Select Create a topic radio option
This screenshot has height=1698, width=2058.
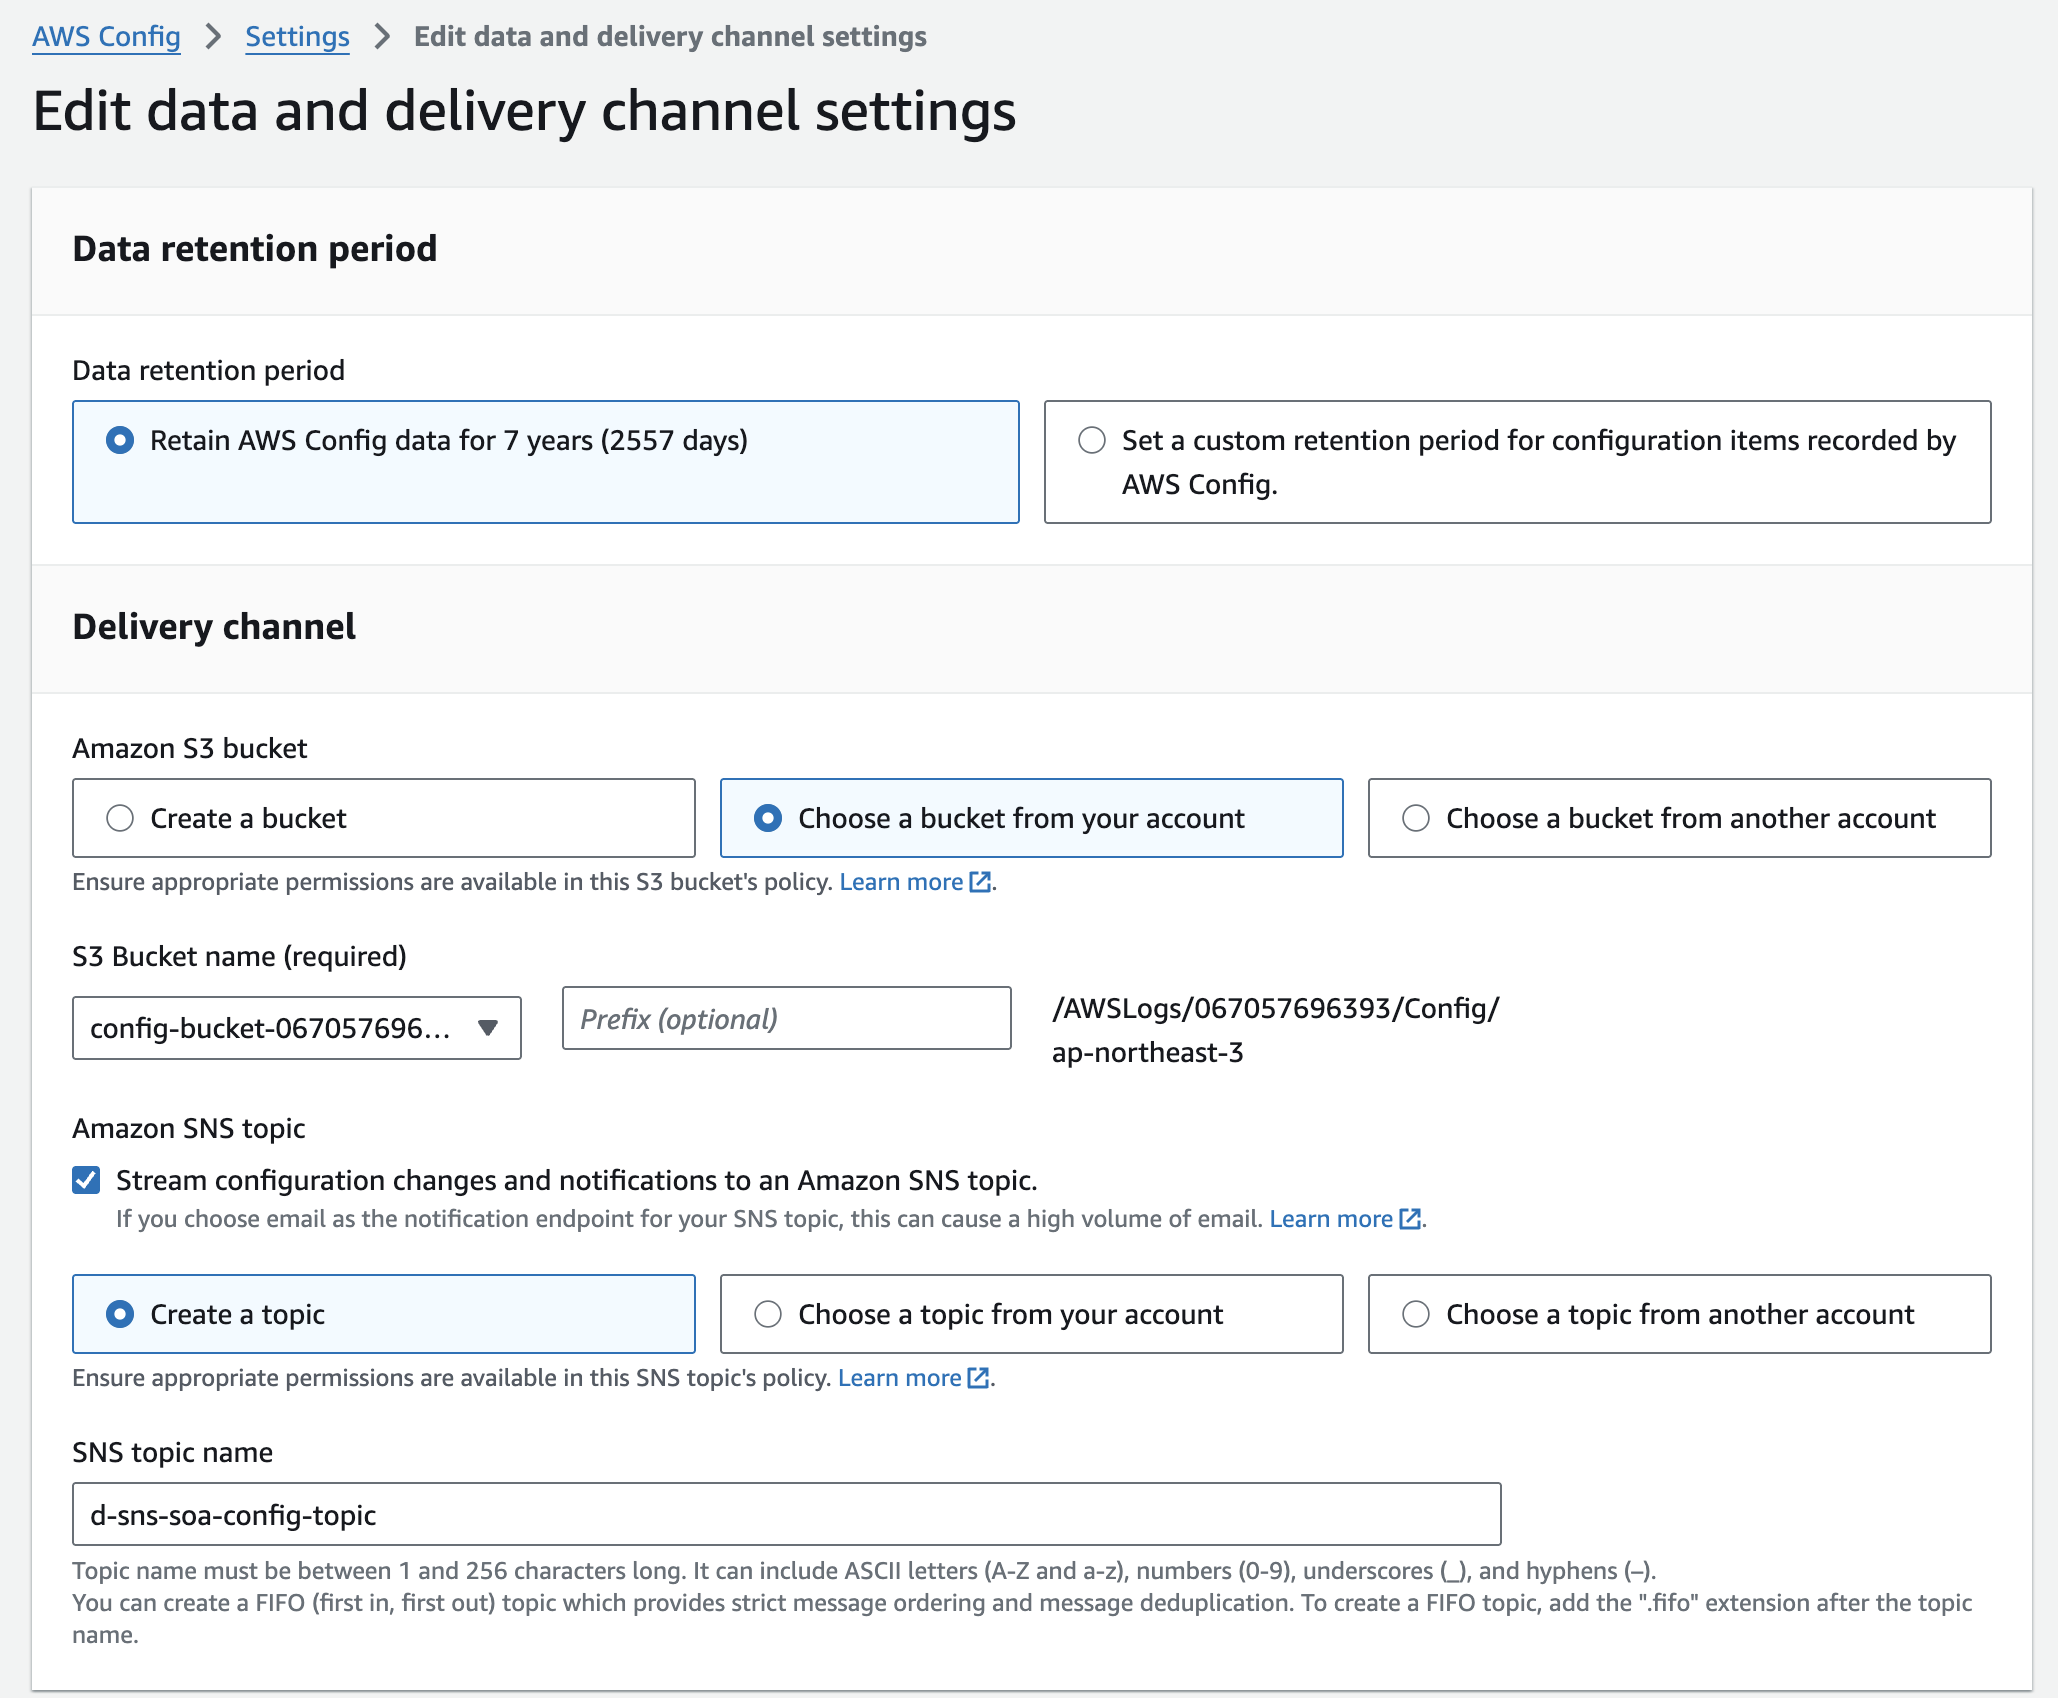pyautogui.click(x=120, y=1314)
